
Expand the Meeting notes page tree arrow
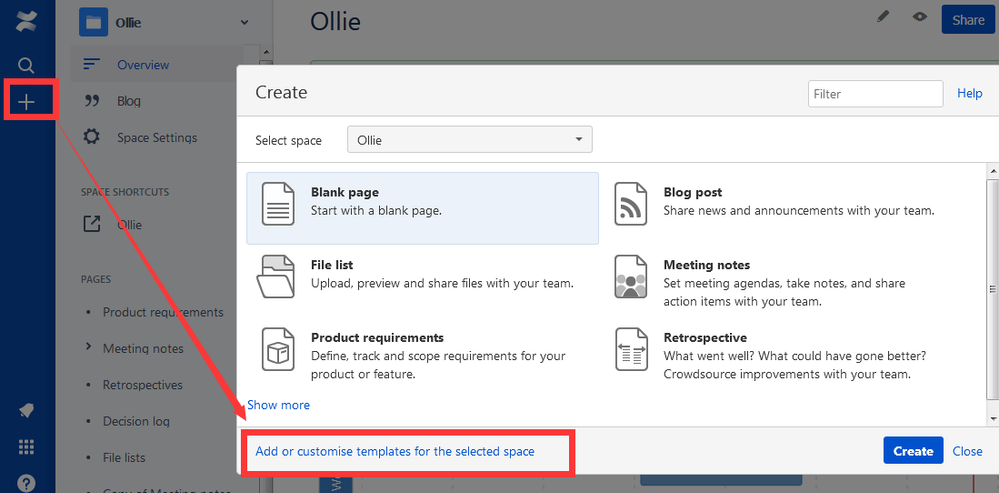(89, 347)
